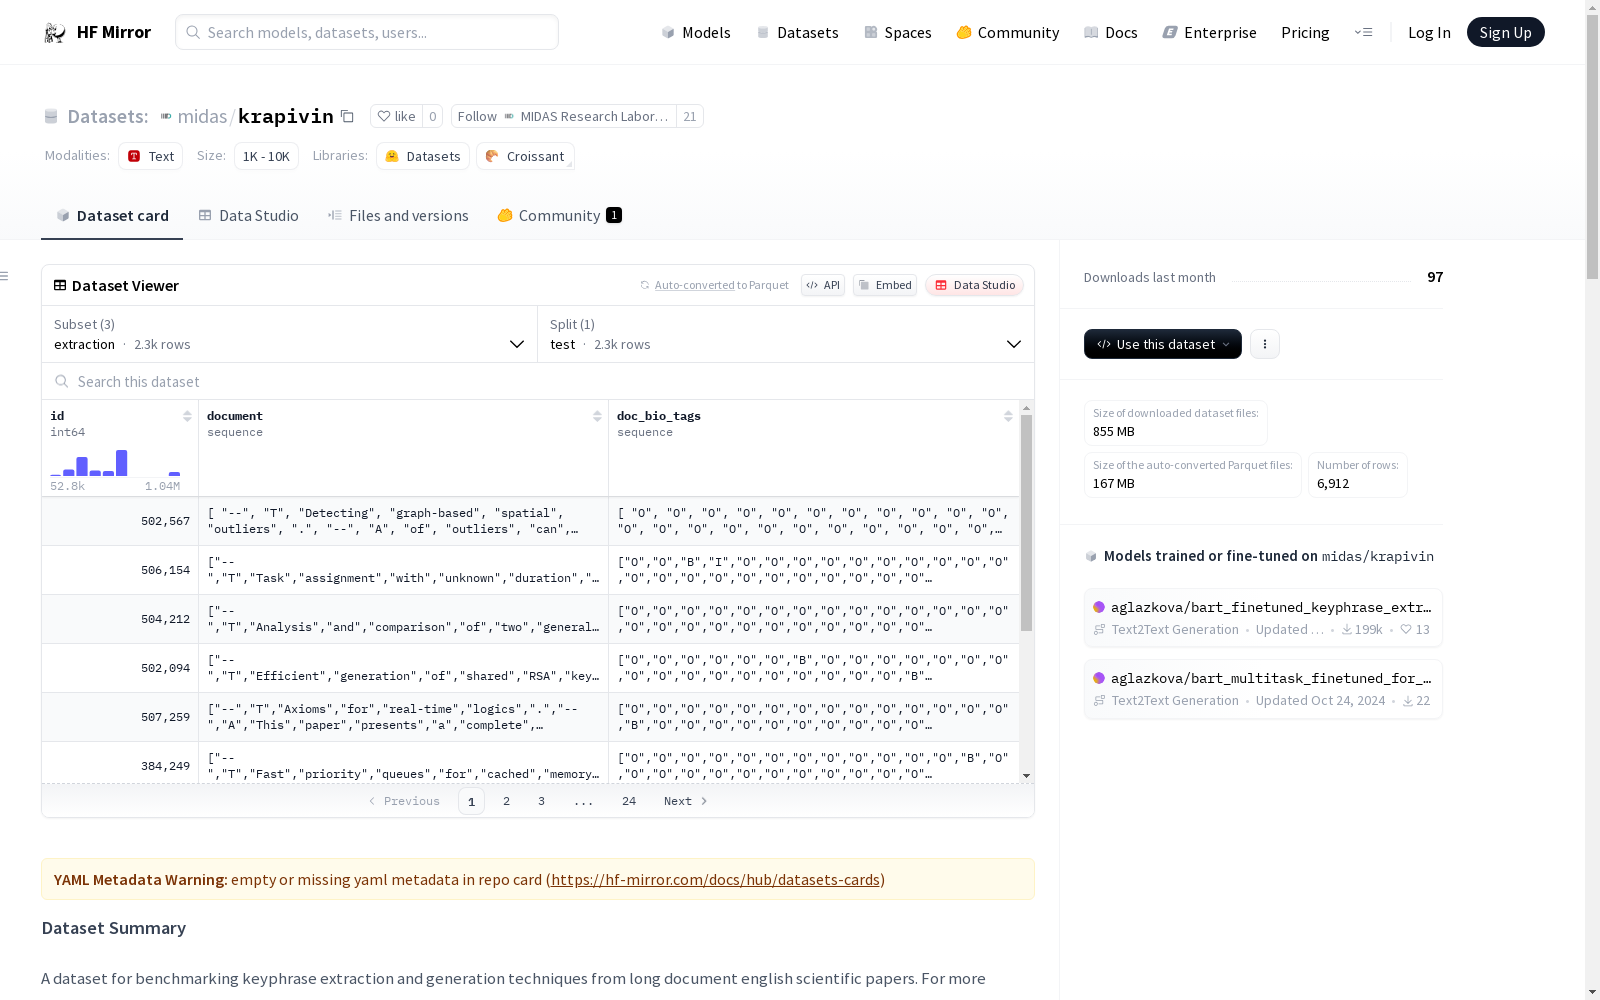Sort the id column
Screen dimensions: 1600x1000
point(187,416)
